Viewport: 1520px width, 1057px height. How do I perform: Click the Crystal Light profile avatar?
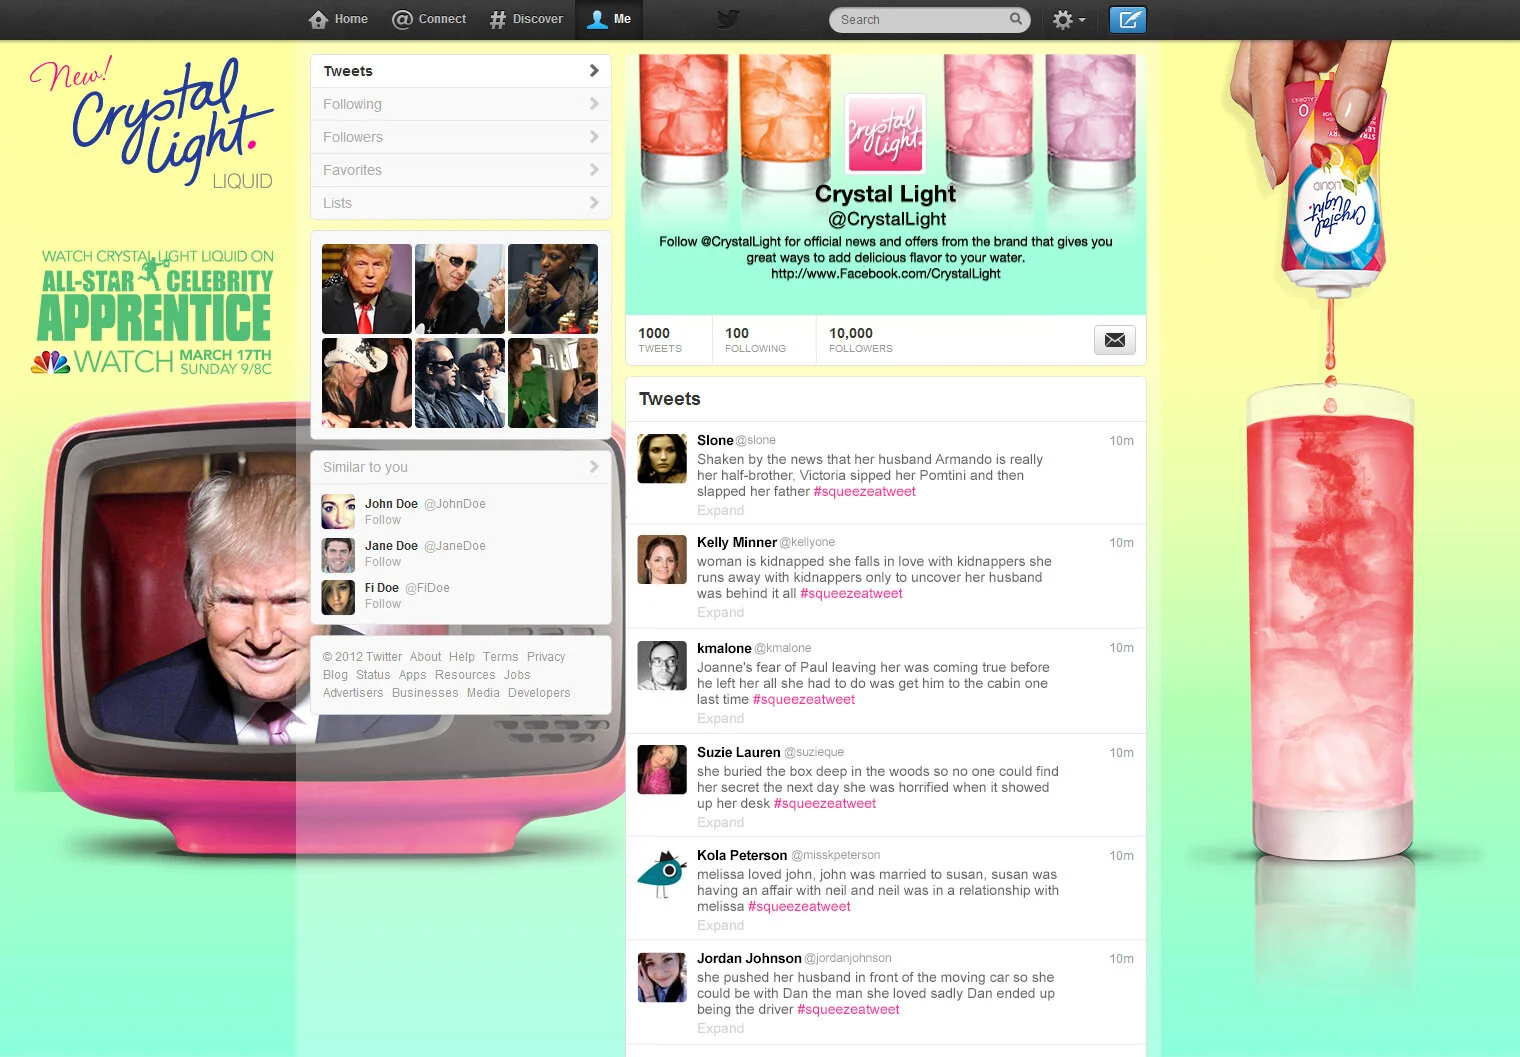click(886, 134)
